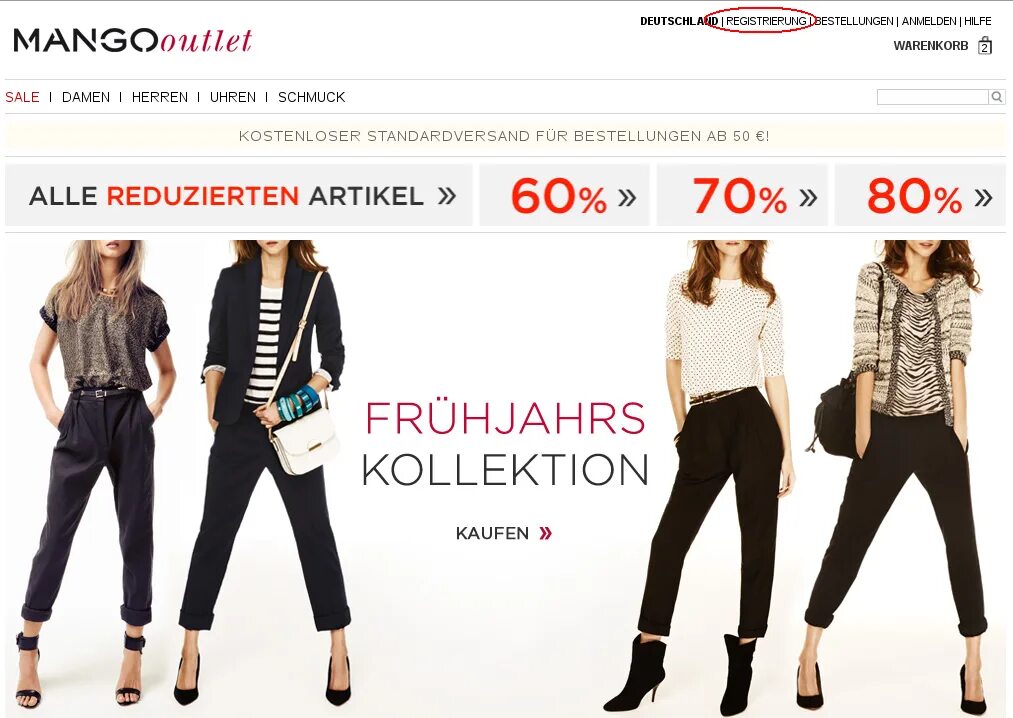Screen dimensions: 1013x718
Task: Open BESTELLUNGEN orders link
Action: pos(854,21)
